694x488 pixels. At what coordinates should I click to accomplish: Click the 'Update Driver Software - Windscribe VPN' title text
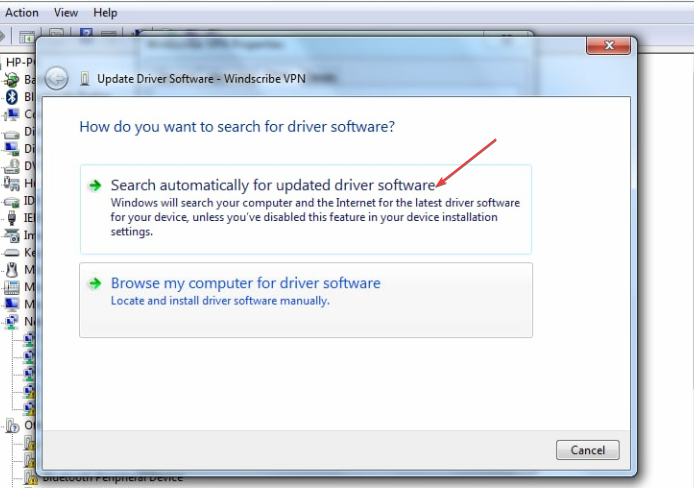point(201,79)
